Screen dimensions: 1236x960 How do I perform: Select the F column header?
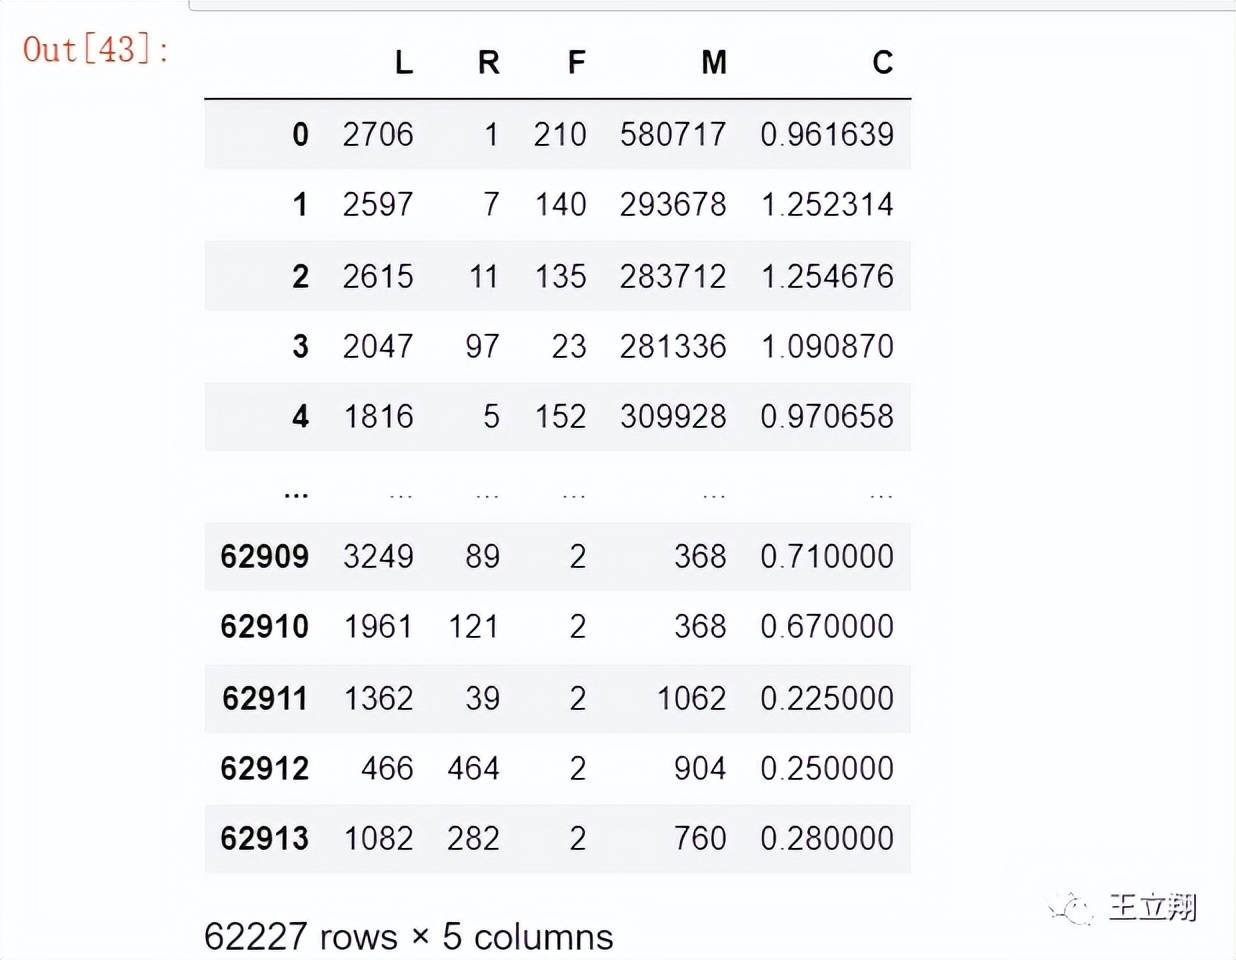coord(576,63)
